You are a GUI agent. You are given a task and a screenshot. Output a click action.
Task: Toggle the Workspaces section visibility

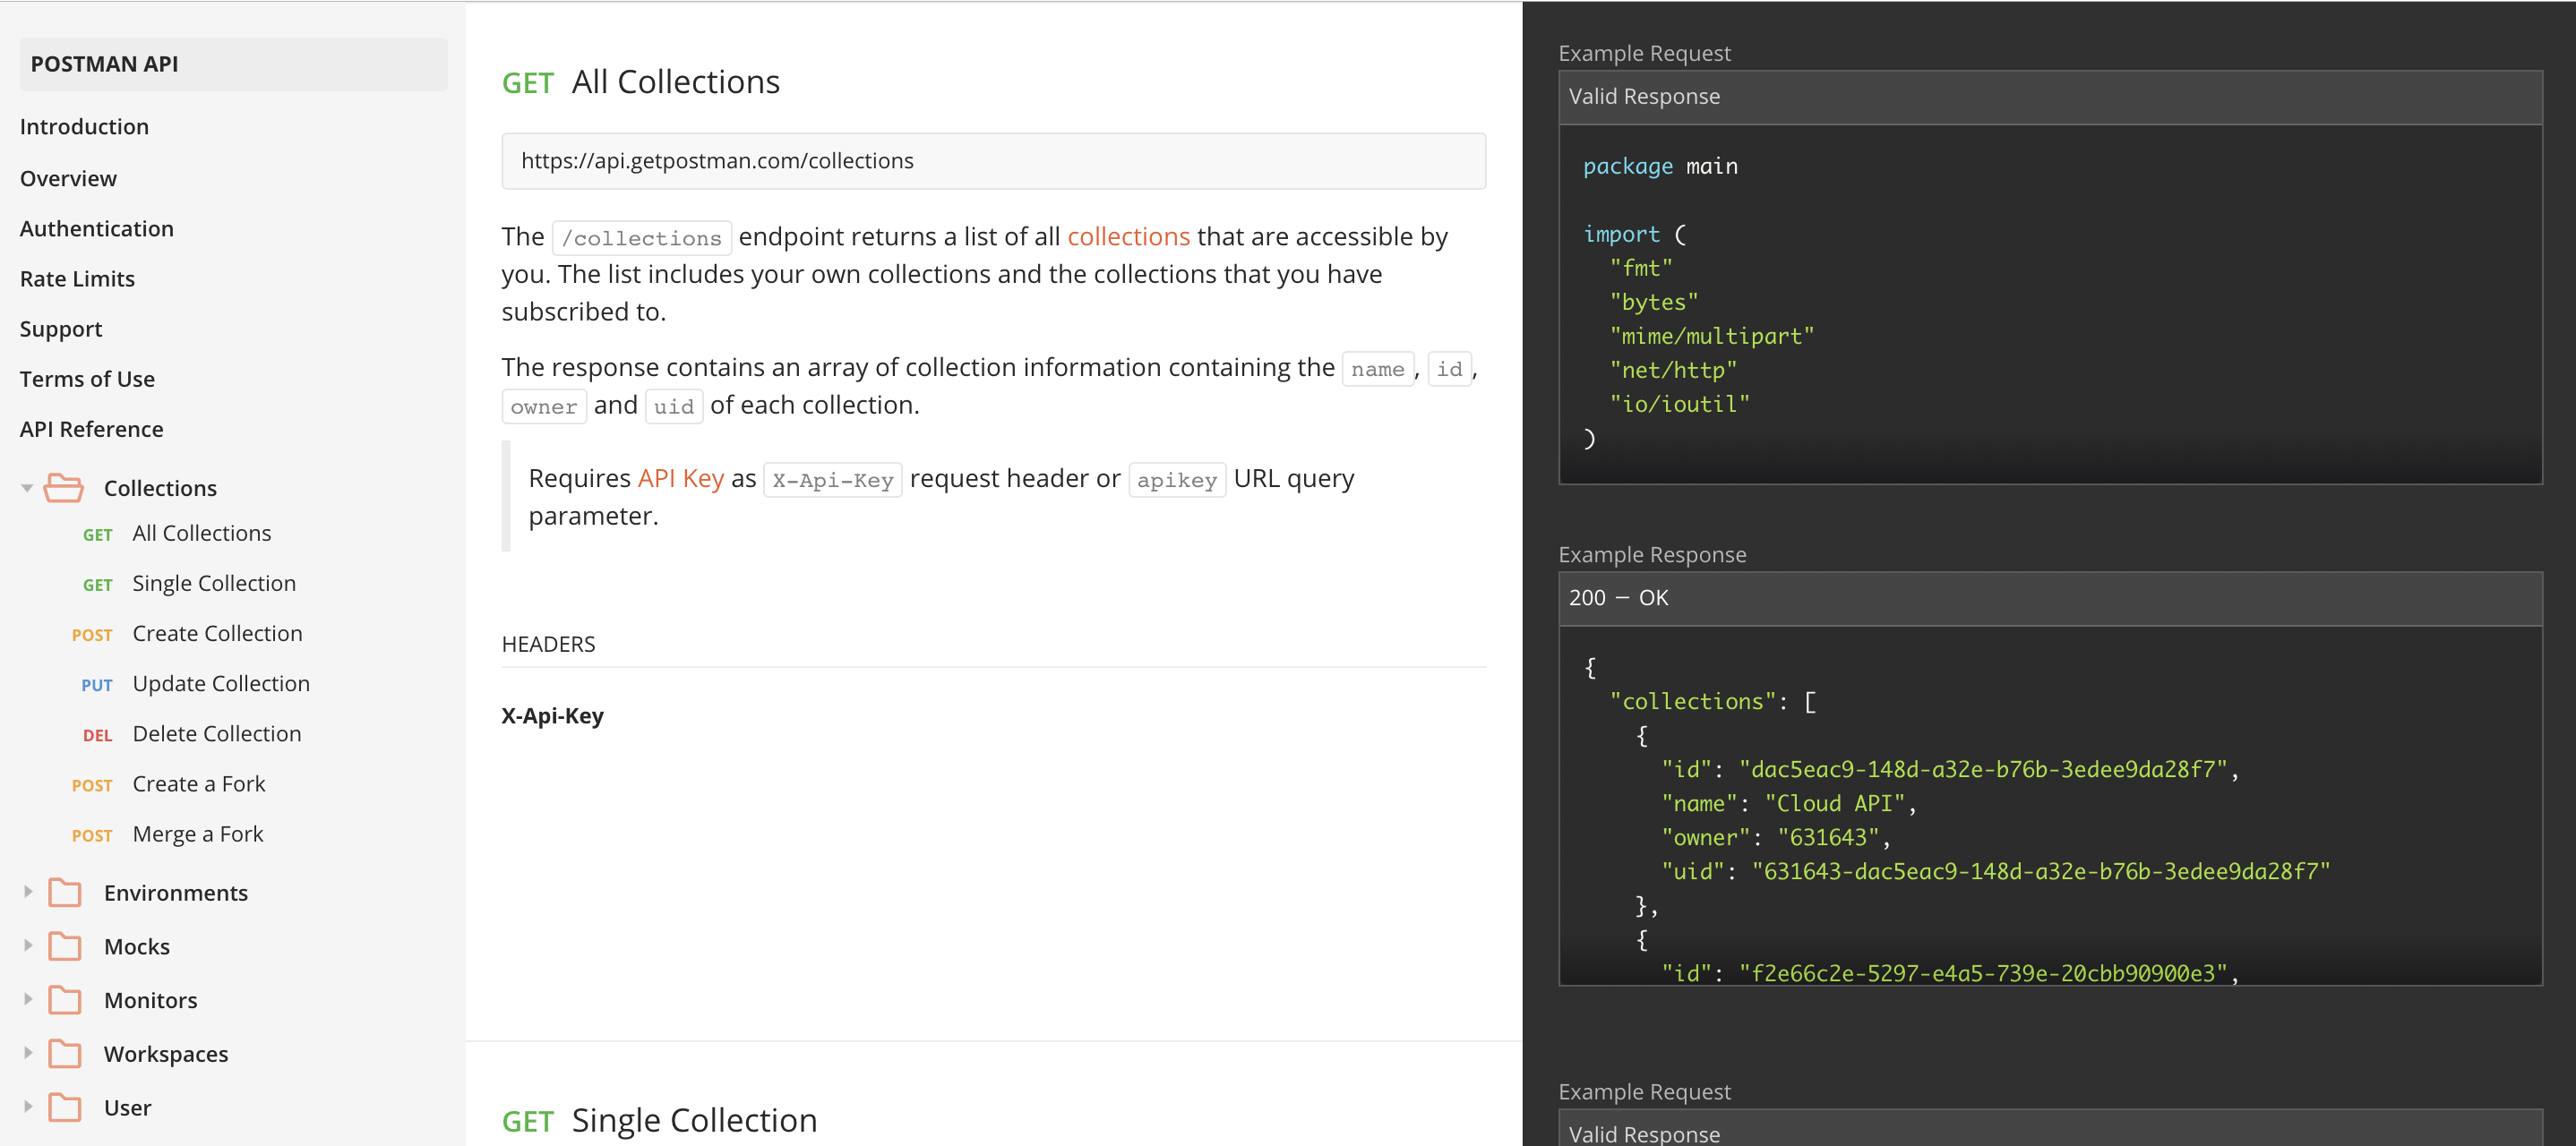26,1051
